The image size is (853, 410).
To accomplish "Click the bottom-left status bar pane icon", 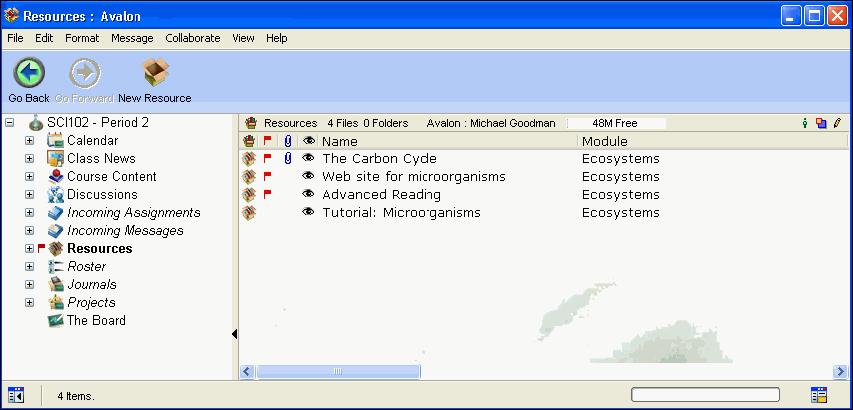I will coord(15,396).
